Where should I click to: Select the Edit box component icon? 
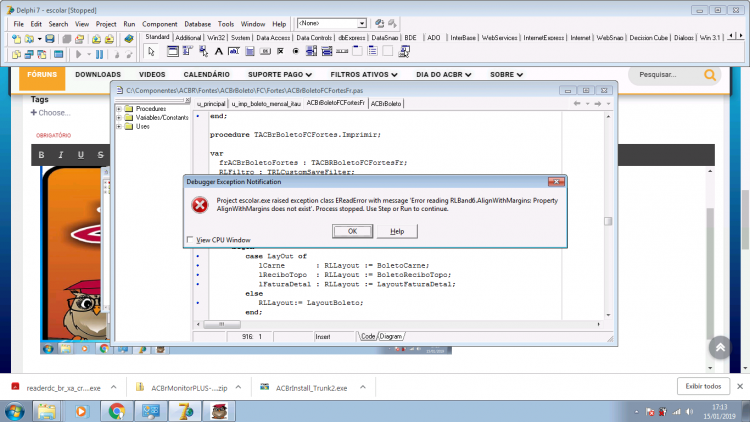tap(234, 51)
